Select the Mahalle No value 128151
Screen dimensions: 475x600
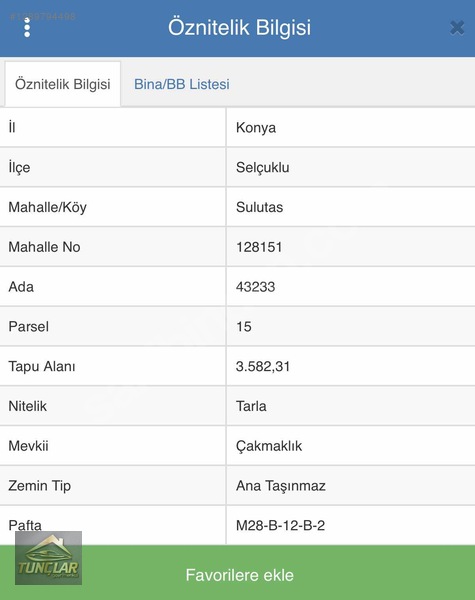pyautogui.click(x=259, y=247)
